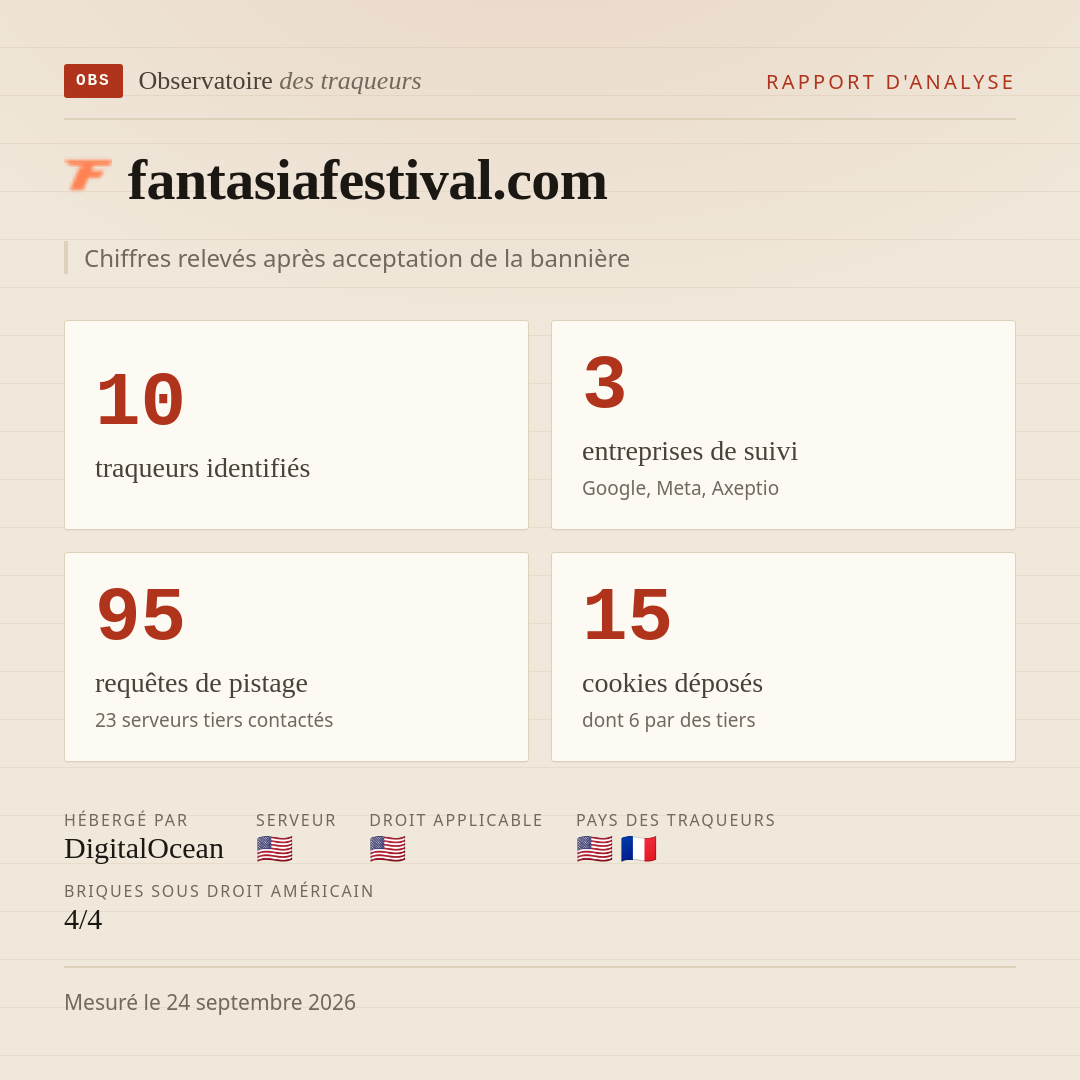Click the note about bannière acceptance

coord(357,258)
